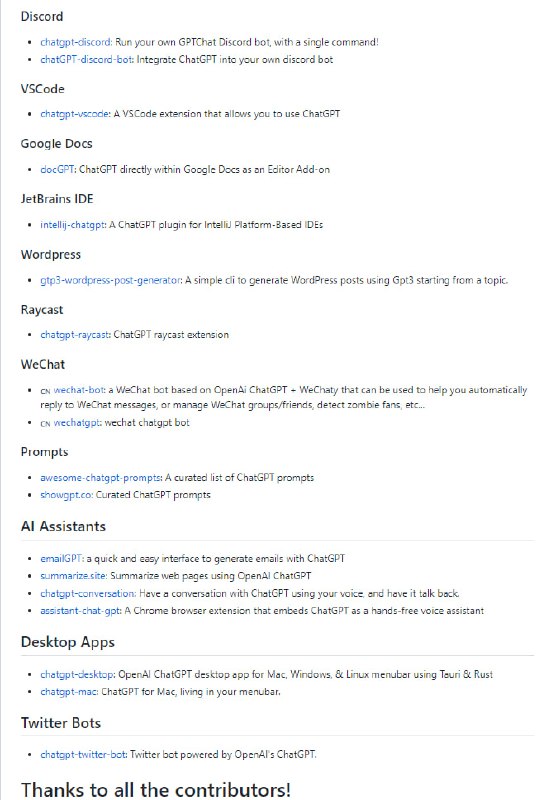Open the chatgpt-vscode extension link
Screen dimensions: 551x800
tap(74, 114)
